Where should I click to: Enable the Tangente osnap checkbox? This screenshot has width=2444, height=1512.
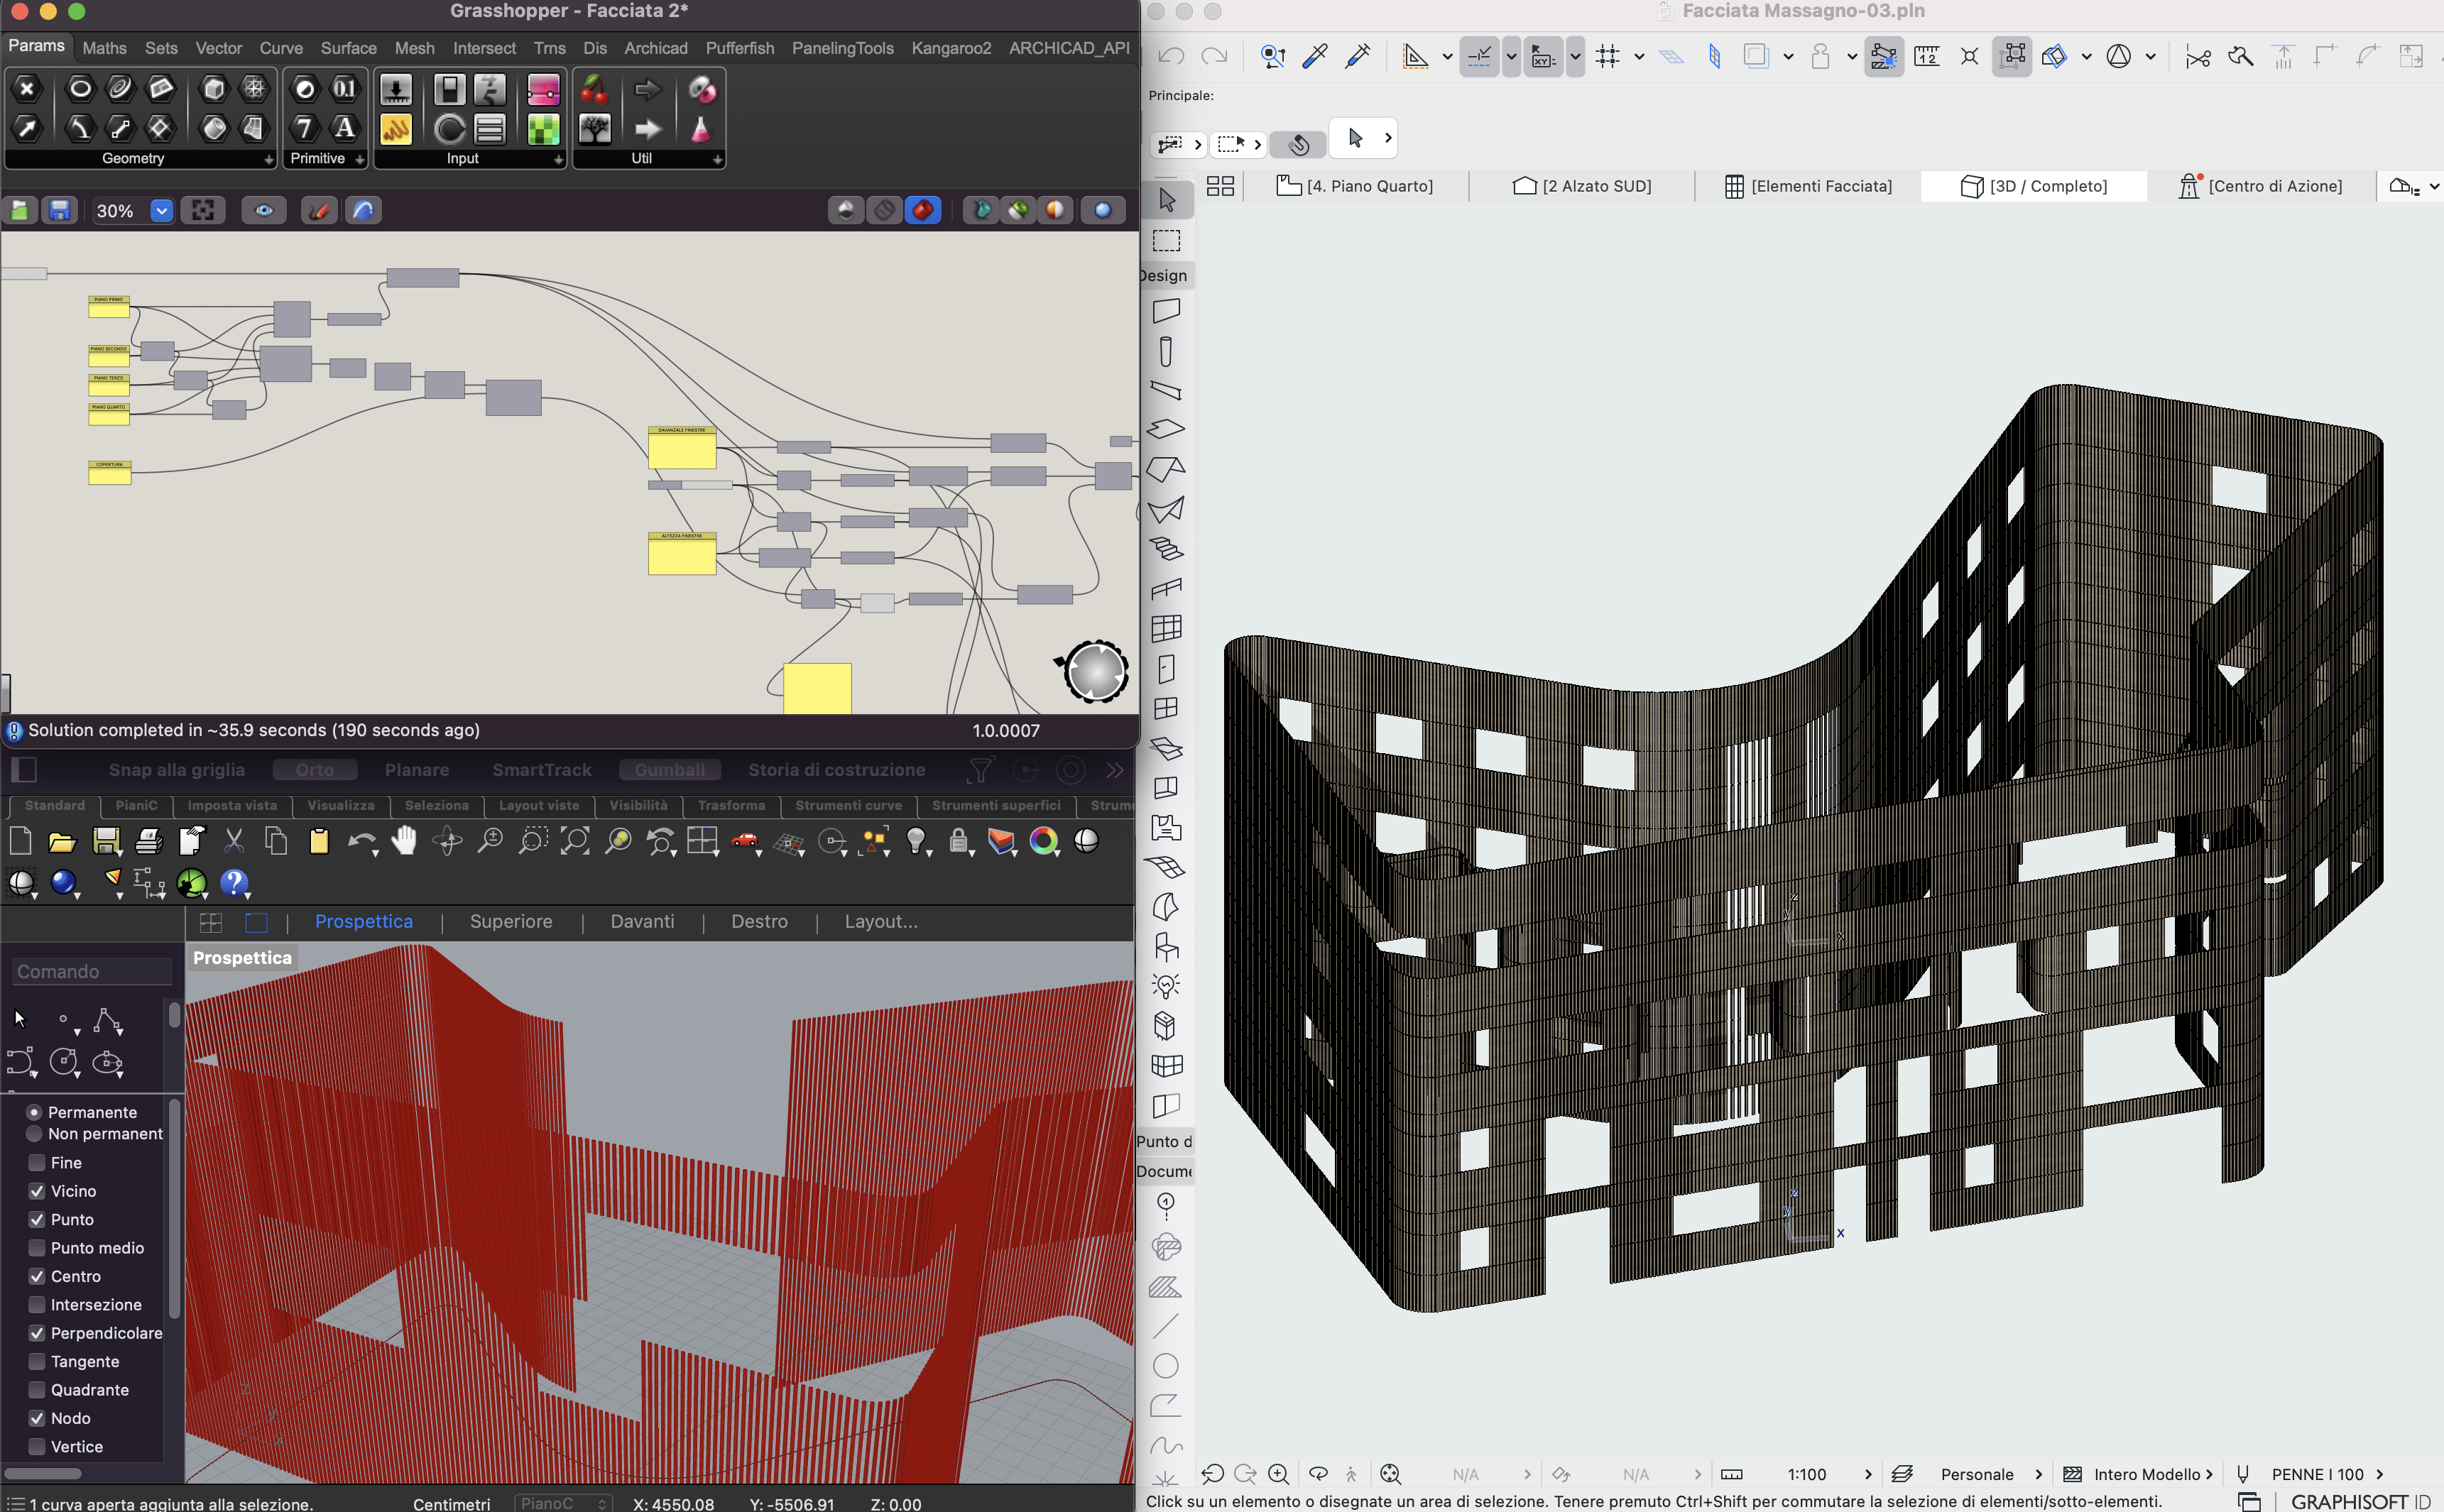pos(37,1362)
